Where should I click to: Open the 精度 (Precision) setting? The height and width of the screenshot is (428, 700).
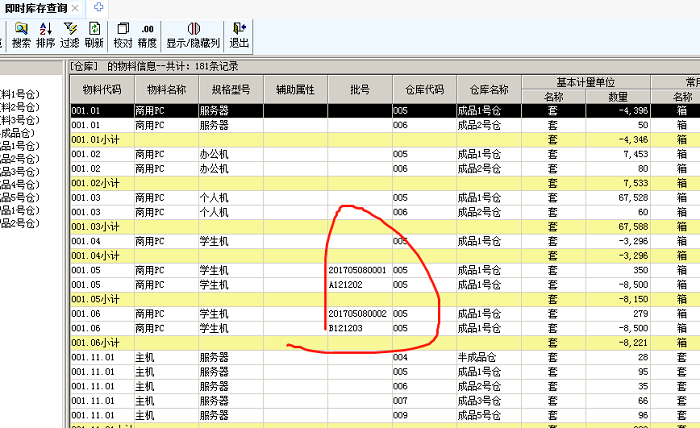pyautogui.click(x=147, y=35)
